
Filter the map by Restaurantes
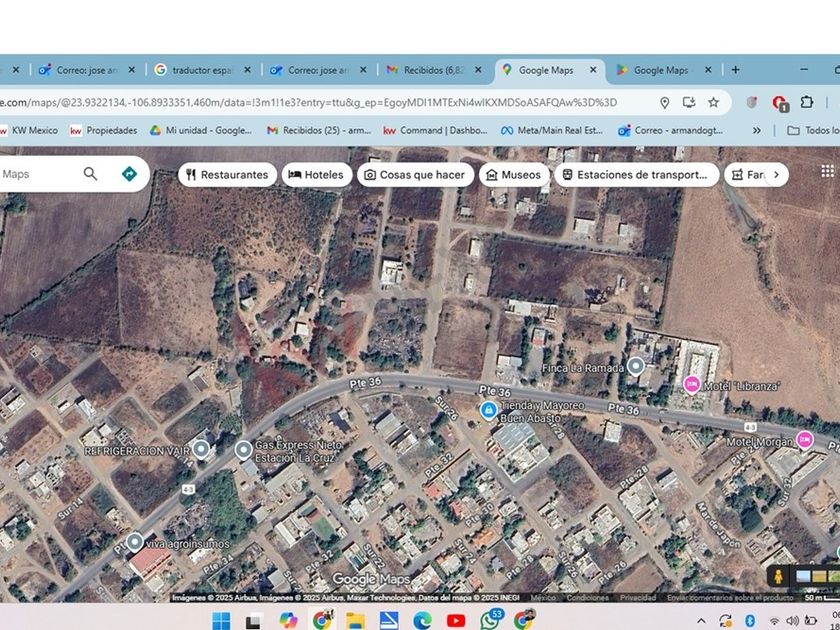pos(227,174)
